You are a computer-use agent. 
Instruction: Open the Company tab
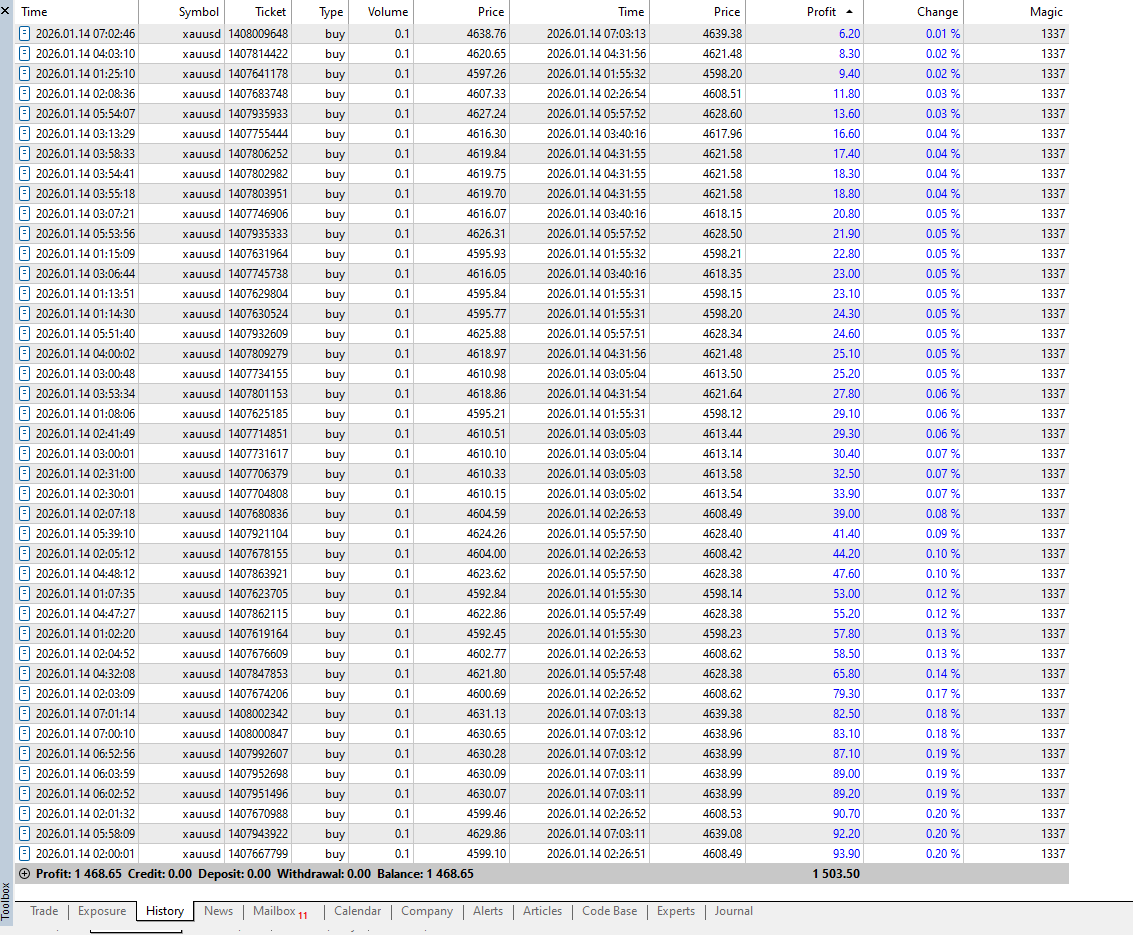(x=427, y=911)
